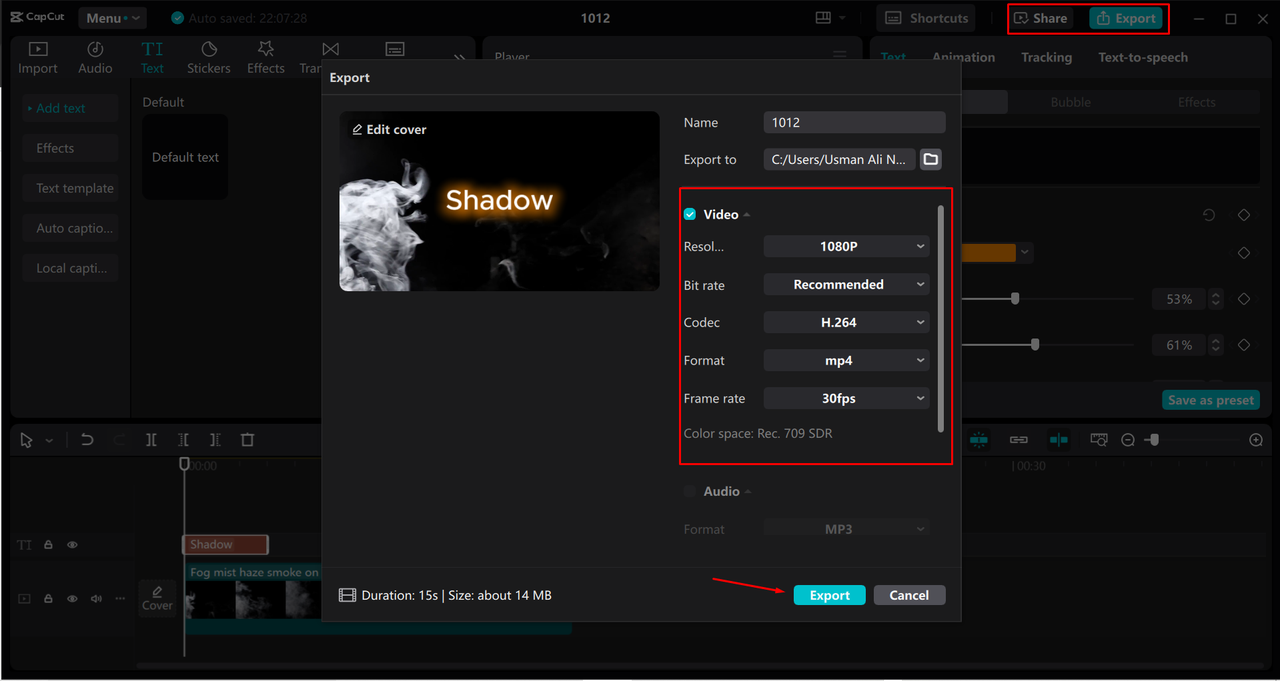Click the folder icon next to Export to path

[931, 159]
